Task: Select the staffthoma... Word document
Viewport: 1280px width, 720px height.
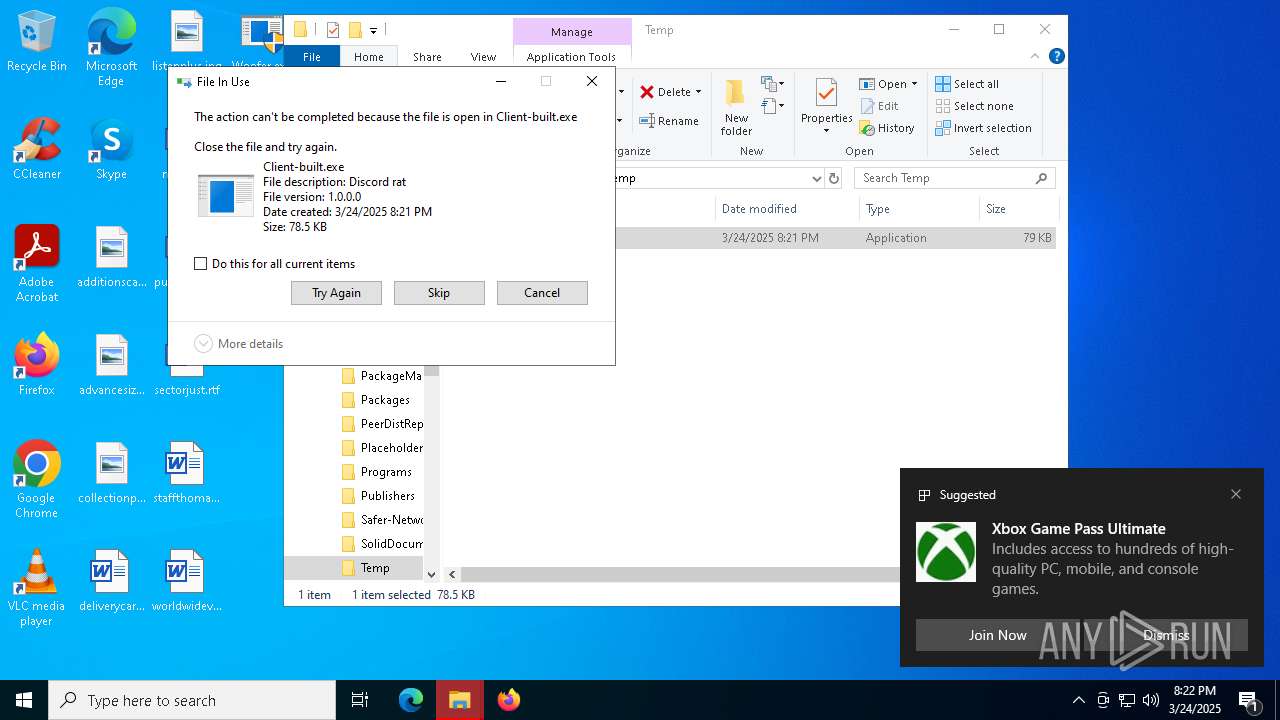Action: tap(185, 474)
